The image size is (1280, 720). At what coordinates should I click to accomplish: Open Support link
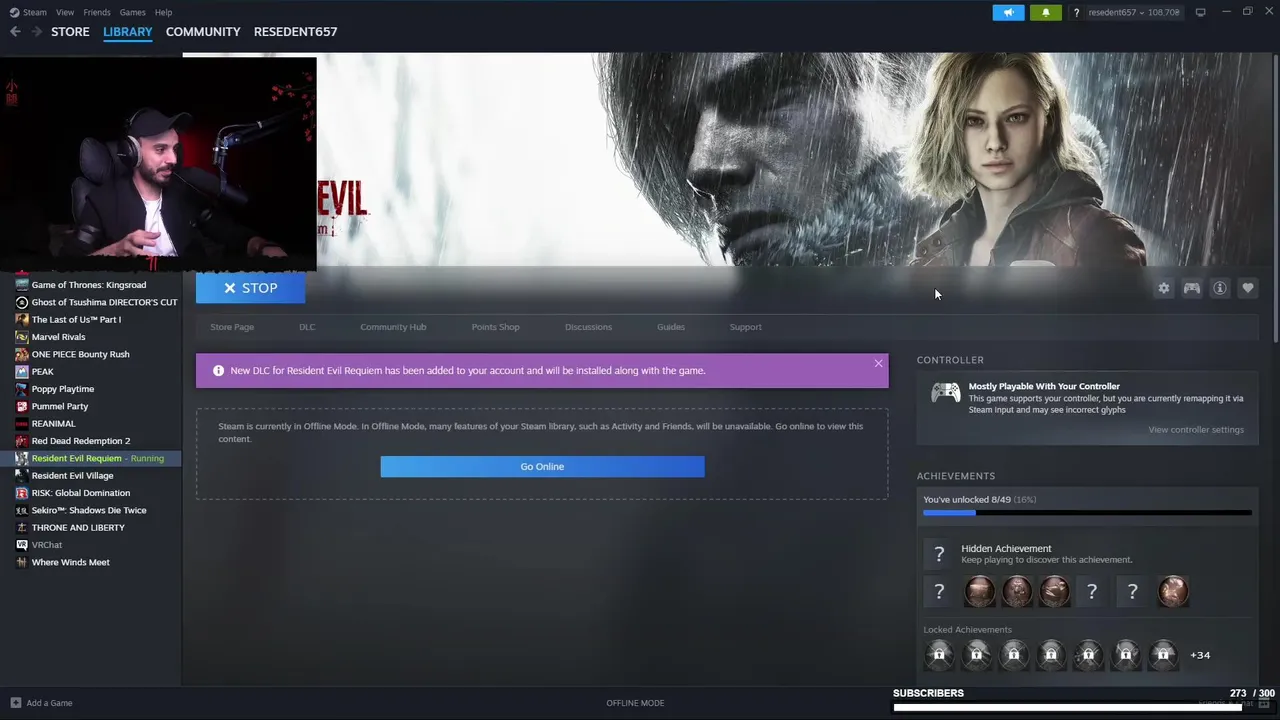tap(746, 327)
